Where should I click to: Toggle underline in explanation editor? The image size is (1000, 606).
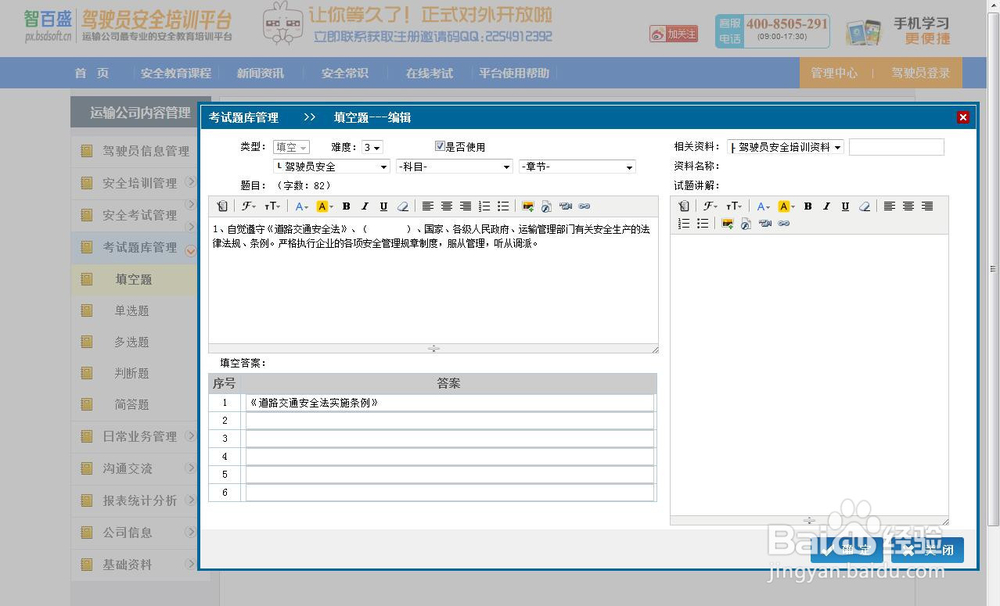pyautogui.click(x=845, y=206)
